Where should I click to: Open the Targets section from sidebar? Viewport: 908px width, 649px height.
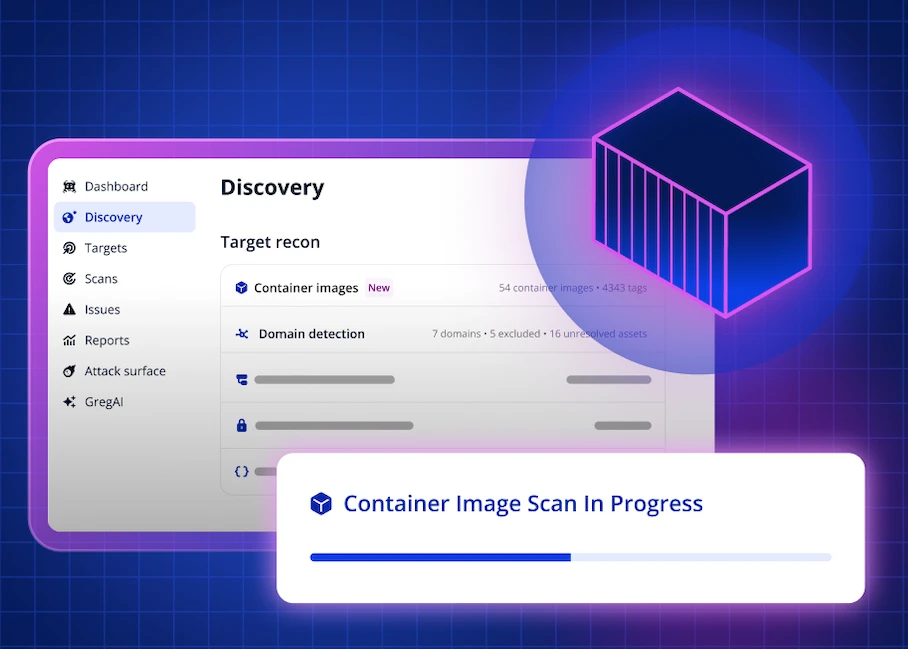pyautogui.click(x=103, y=248)
